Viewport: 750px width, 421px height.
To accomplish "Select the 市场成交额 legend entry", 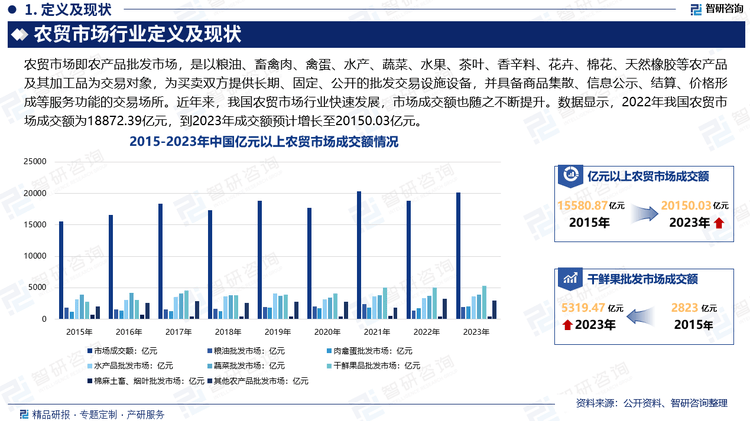I will 117,351.
